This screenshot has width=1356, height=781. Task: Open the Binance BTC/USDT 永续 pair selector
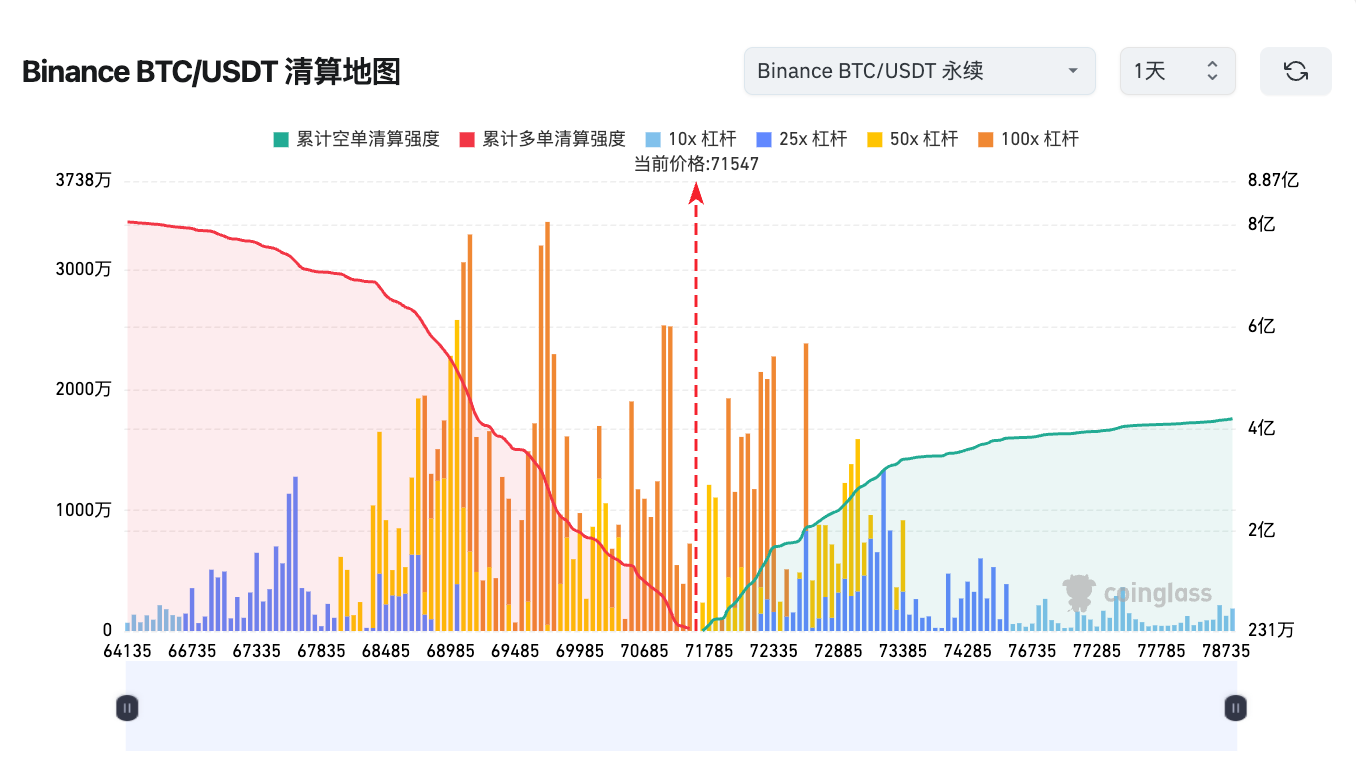pyautogui.click(x=919, y=71)
